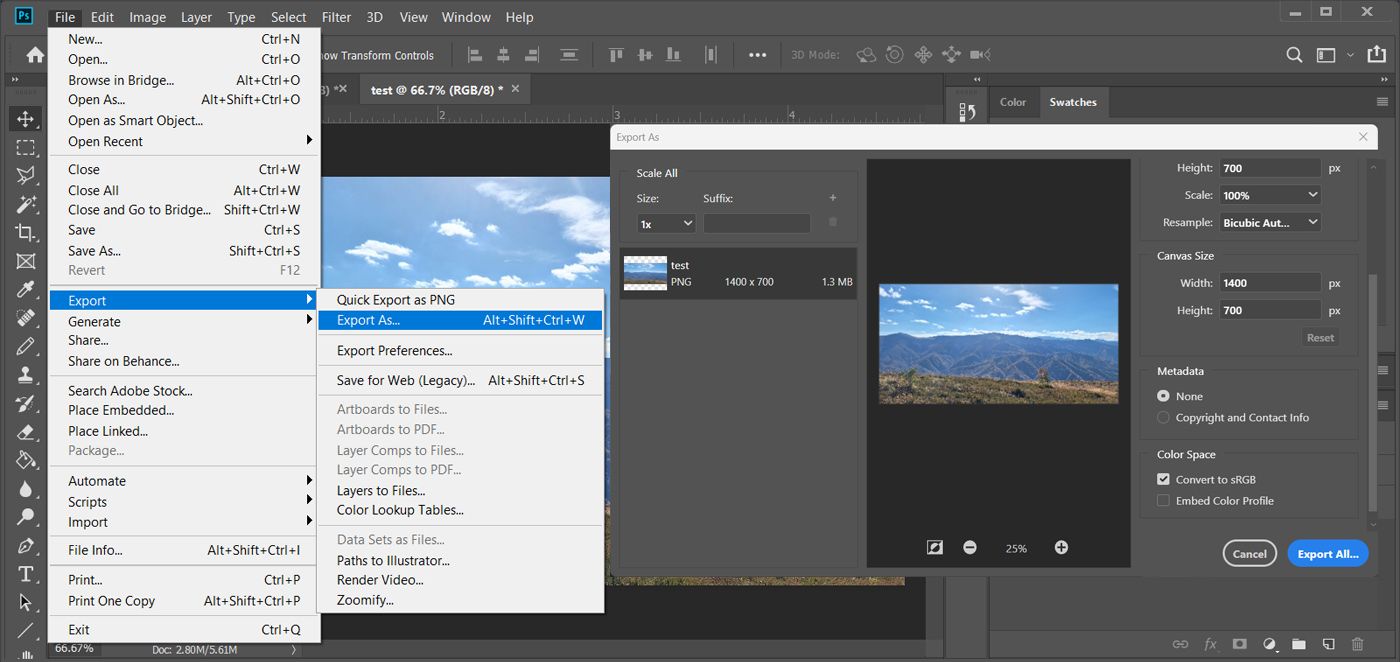This screenshot has height=662, width=1400.
Task: Click zoom out minus icon in preview
Action: tap(970, 548)
